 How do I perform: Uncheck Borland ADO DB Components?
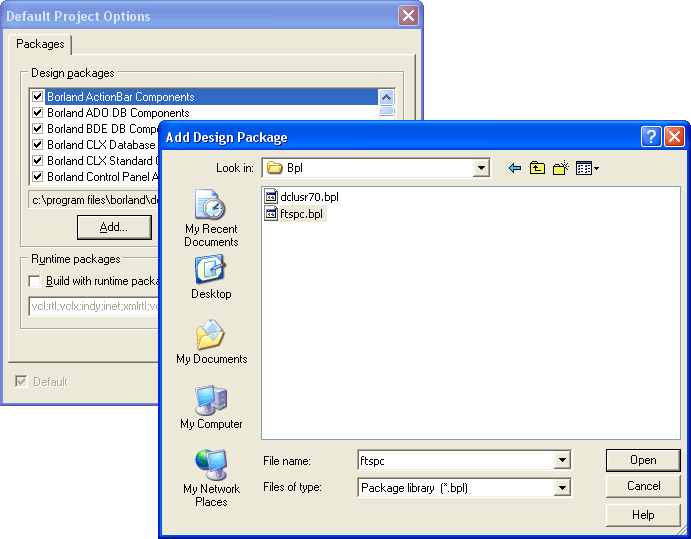click(x=37, y=112)
